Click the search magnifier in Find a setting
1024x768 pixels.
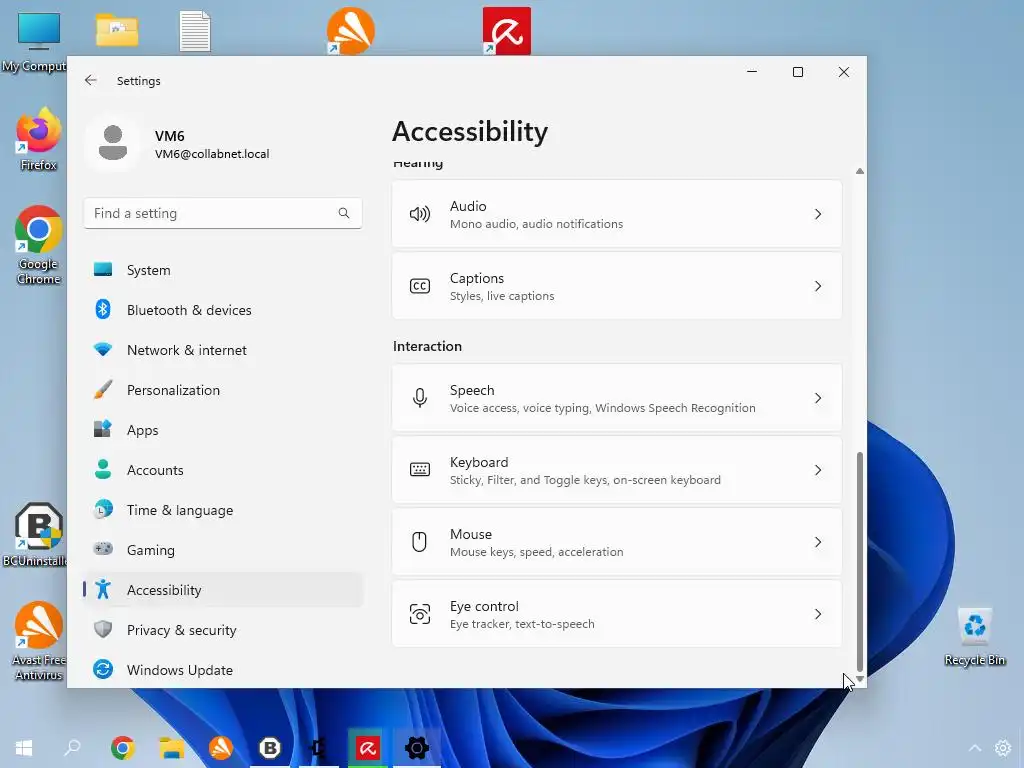[x=344, y=213]
